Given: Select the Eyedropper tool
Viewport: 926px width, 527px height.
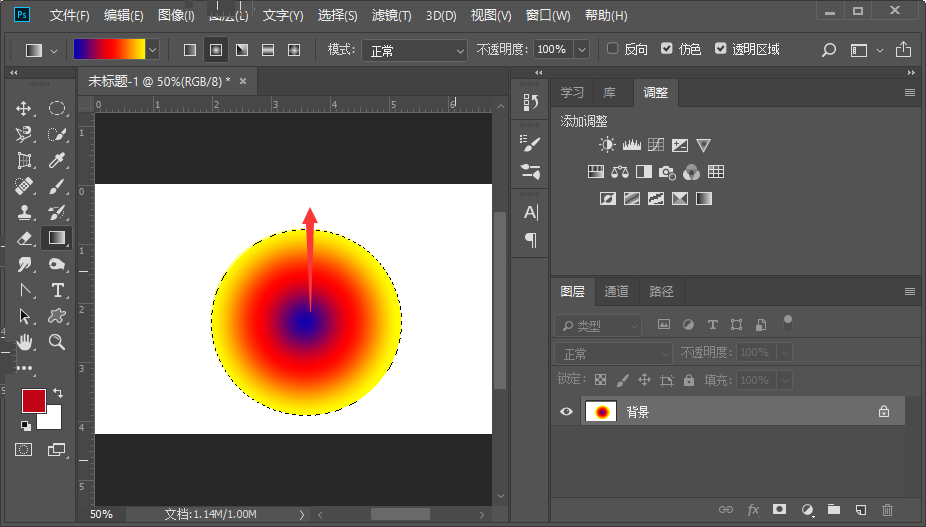Looking at the screenshot, I should 57,160.
